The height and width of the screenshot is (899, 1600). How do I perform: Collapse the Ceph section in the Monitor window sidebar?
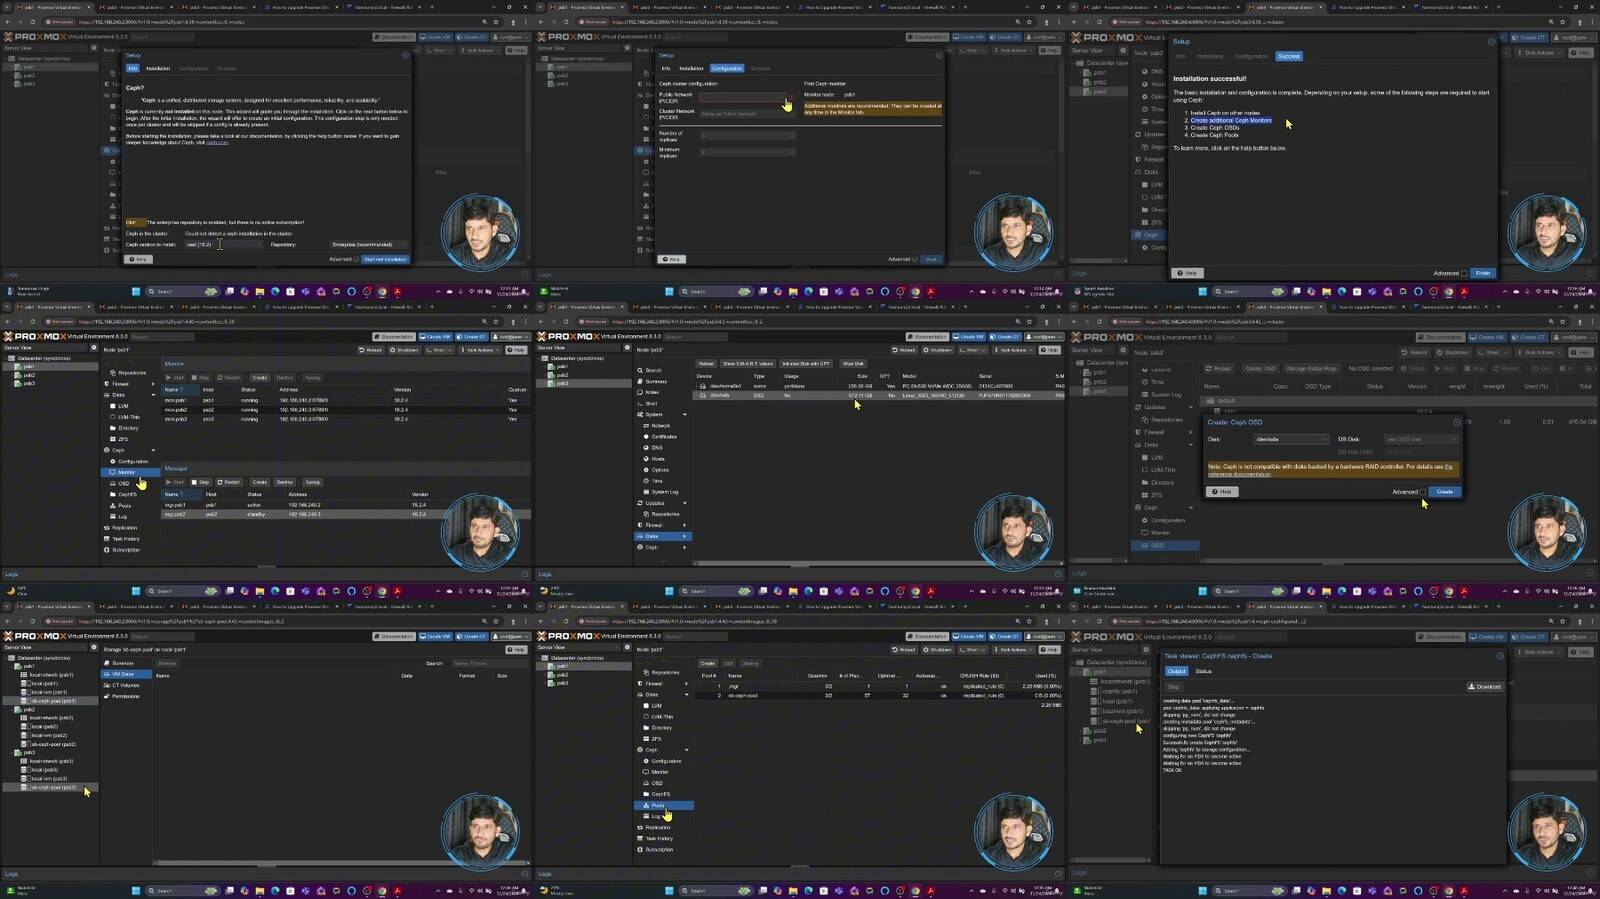click(x=153, y=450)
